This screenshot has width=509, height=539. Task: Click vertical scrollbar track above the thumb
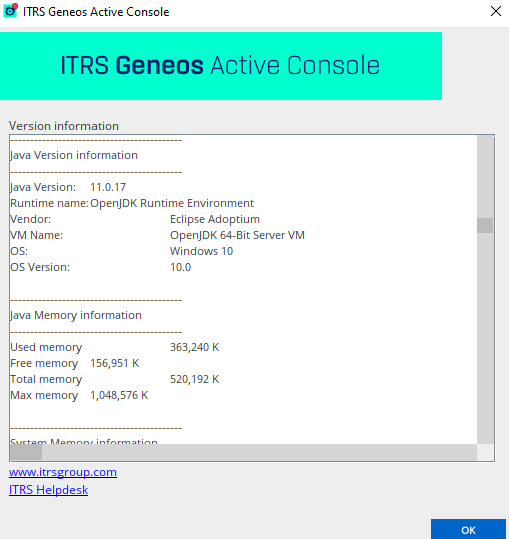[485, 177]
